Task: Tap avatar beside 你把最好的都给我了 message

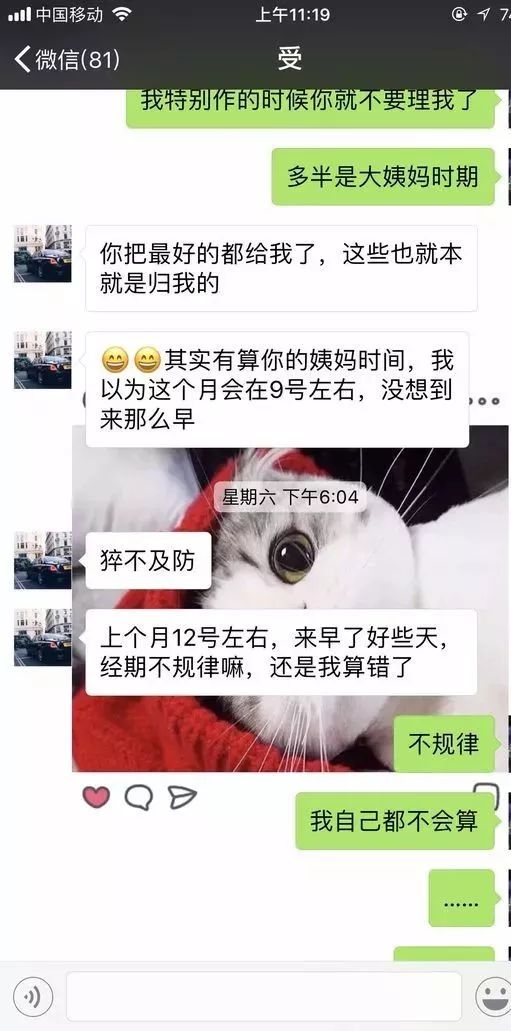Action: [x=43, y=253]
